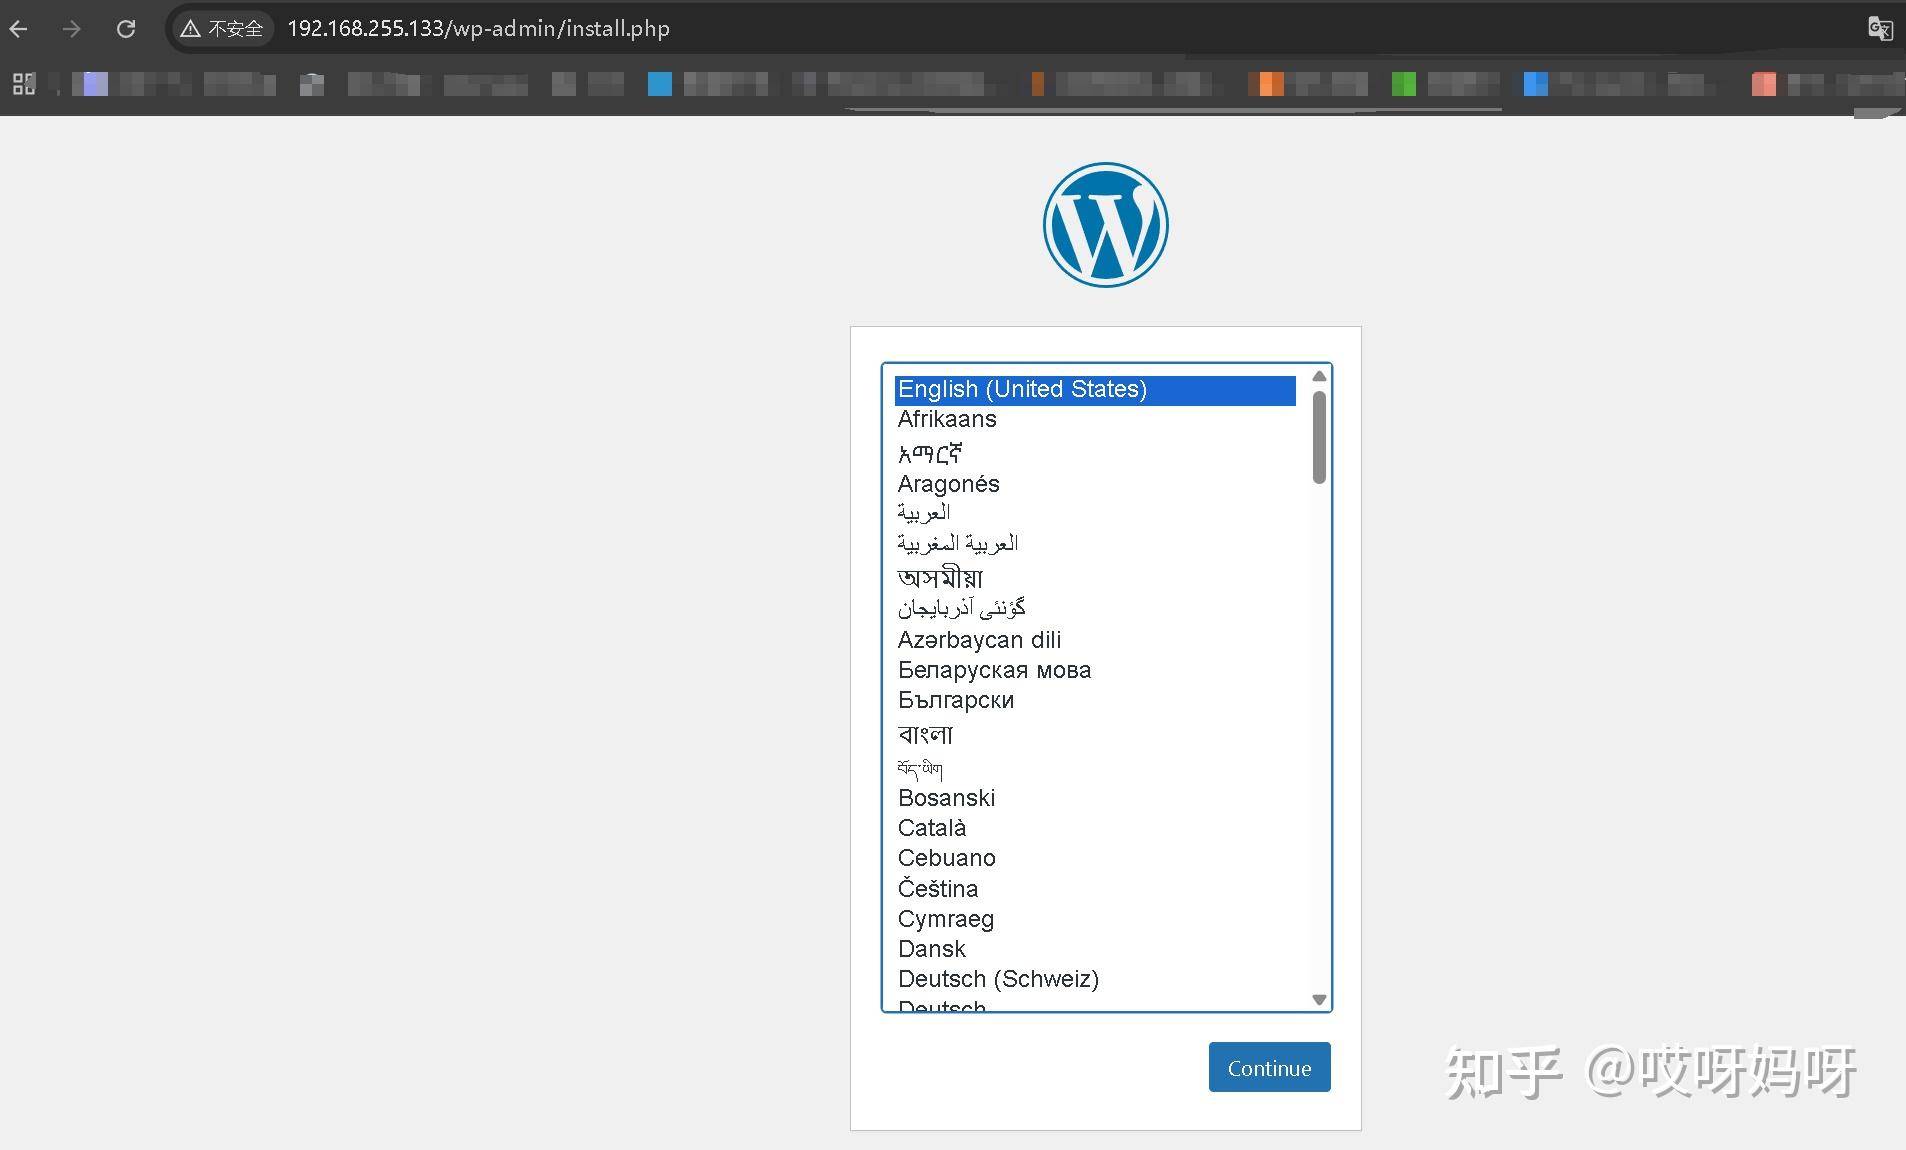Viewport: 1906px width, 1150px height.
Task: Click the address bar URL
Action: pyautogui.click(x=478, y=29)
